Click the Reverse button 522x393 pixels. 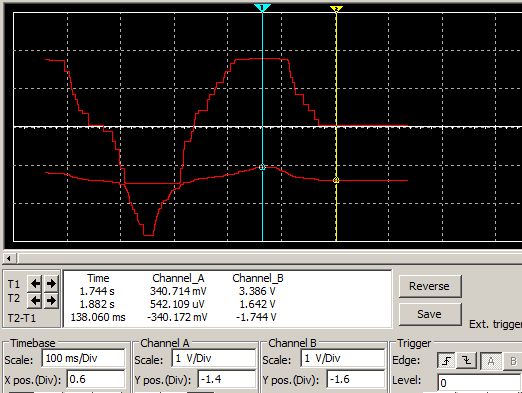[430, 286]
